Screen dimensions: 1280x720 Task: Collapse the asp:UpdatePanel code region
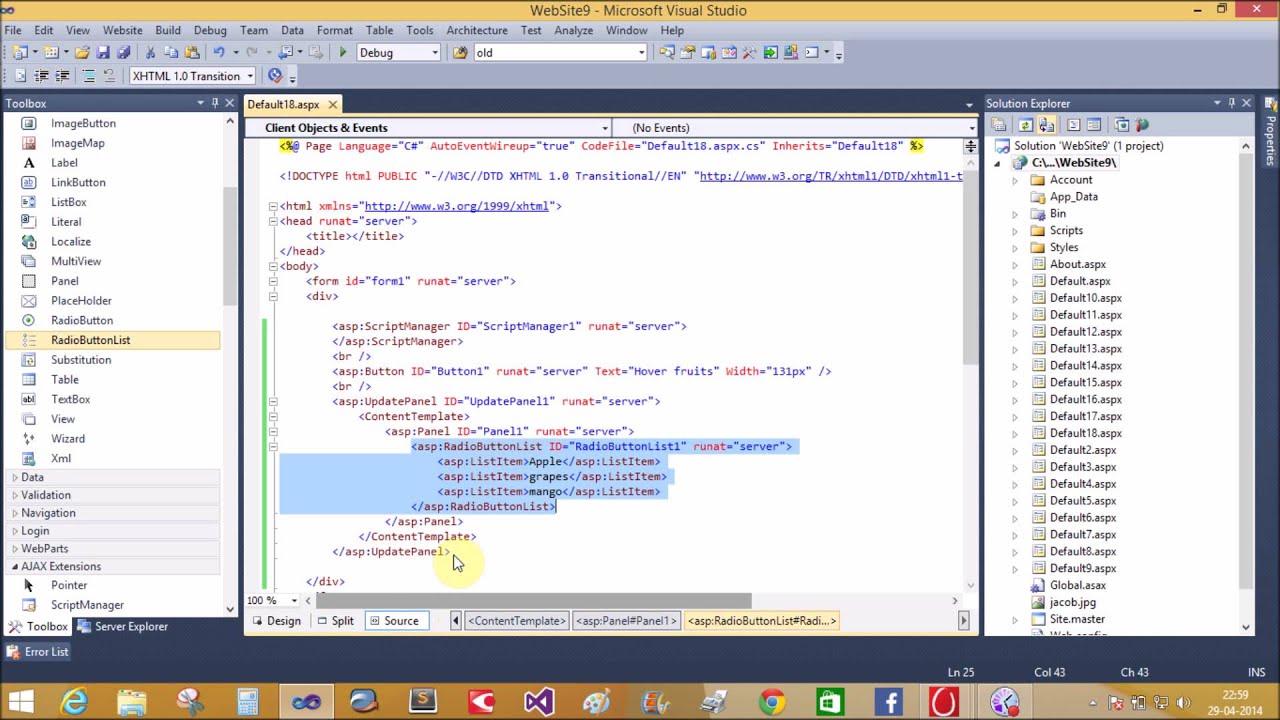(272, 401)
